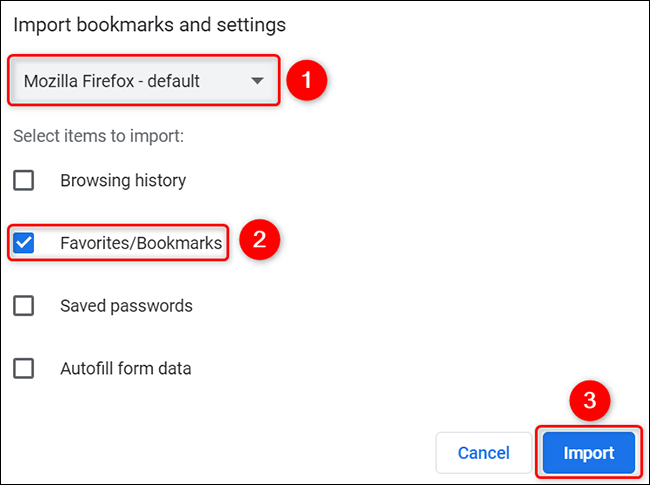
Task: Click the red number 1 badge
Action: click(308, 81)
